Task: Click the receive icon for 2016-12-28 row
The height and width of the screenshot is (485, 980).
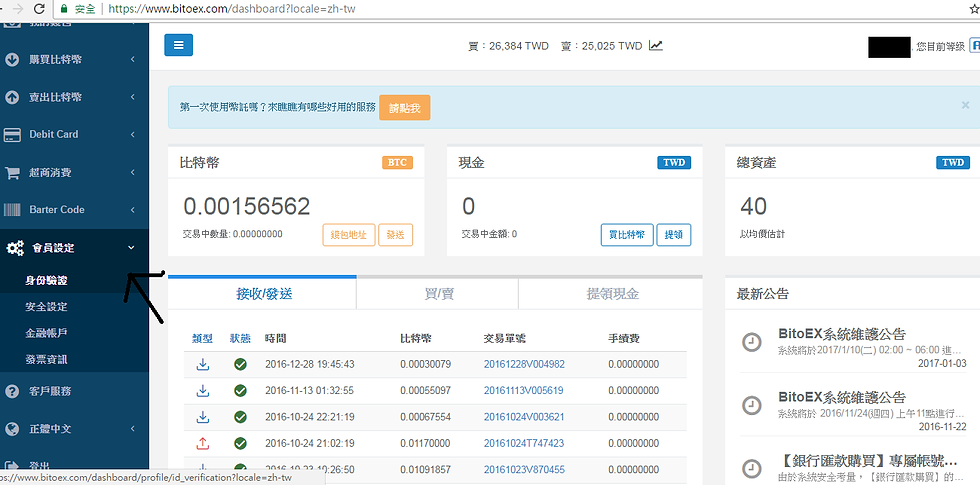Action: (202, 364)
